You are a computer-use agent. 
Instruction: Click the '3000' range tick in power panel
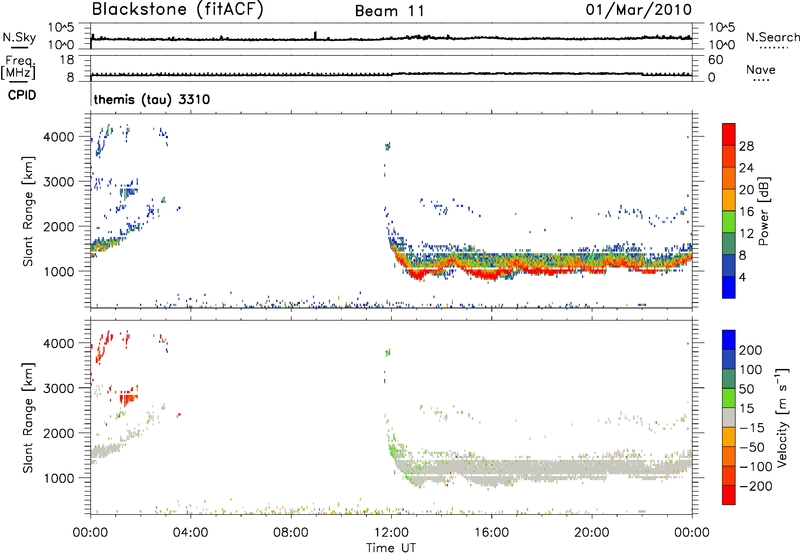point(59,182)
